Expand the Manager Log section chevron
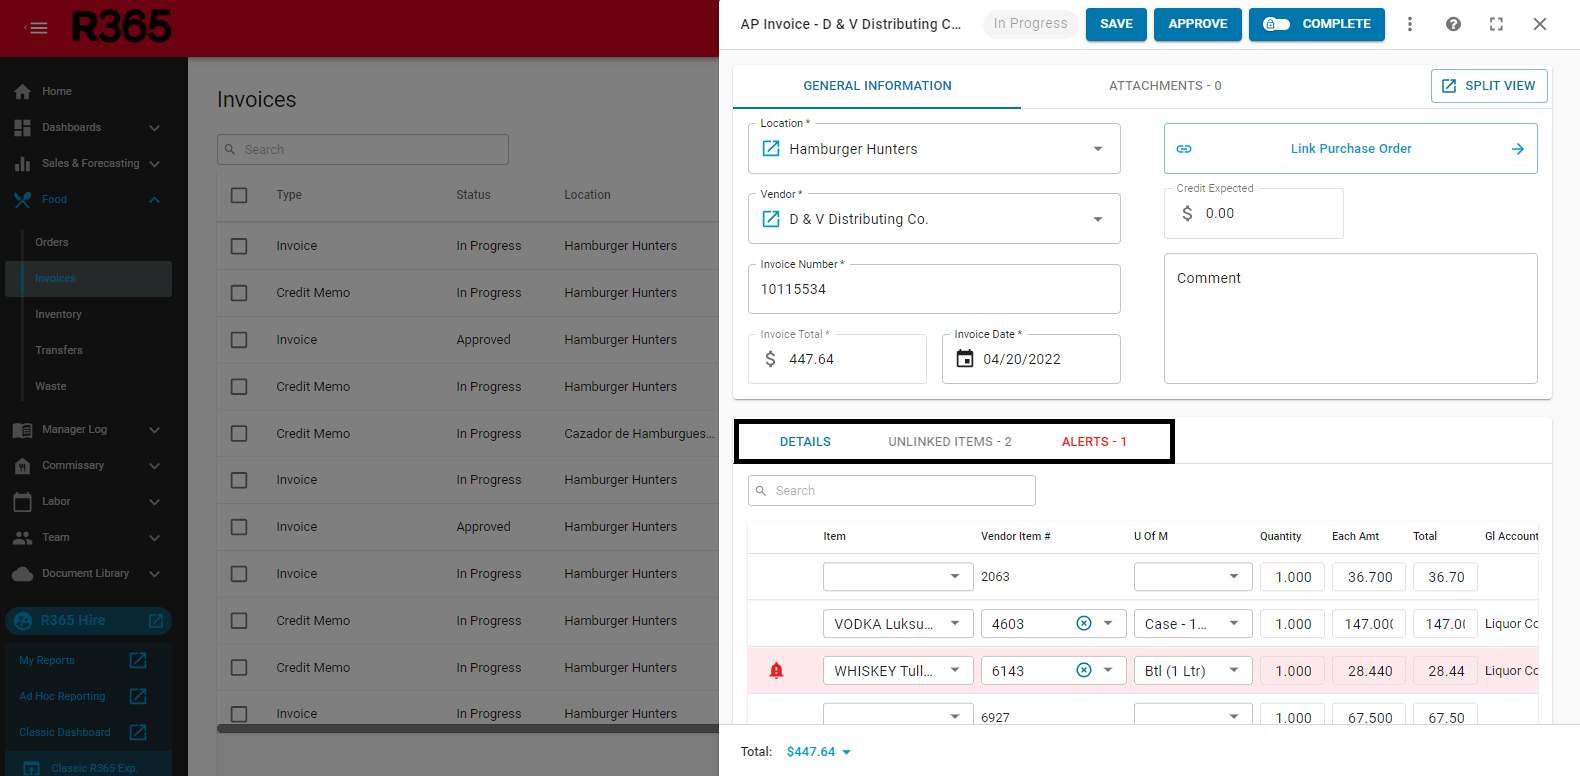The height and width of the screenshot is (776, 1580). point(154,429)
